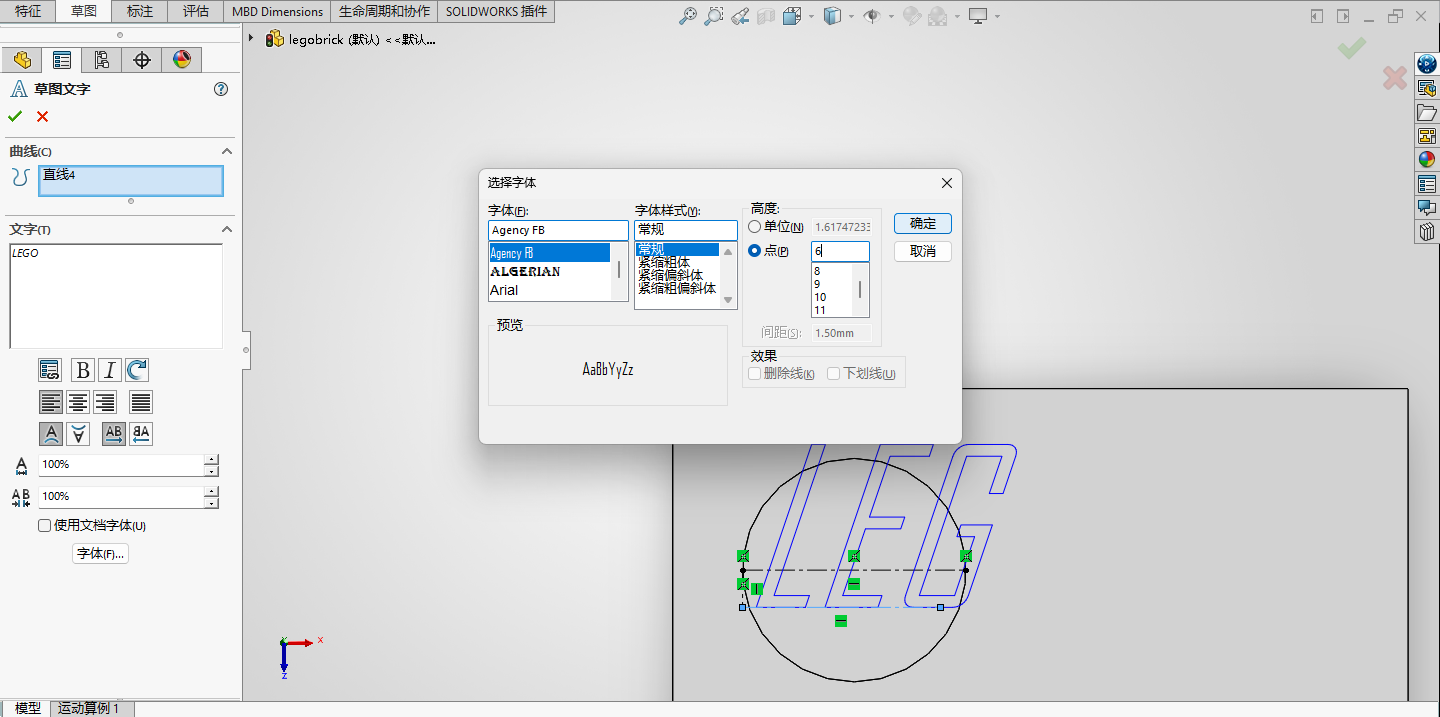Increase the width factor spinner value
The image size is (1440, 717).
pyautogui.click(x=211, y=460)
